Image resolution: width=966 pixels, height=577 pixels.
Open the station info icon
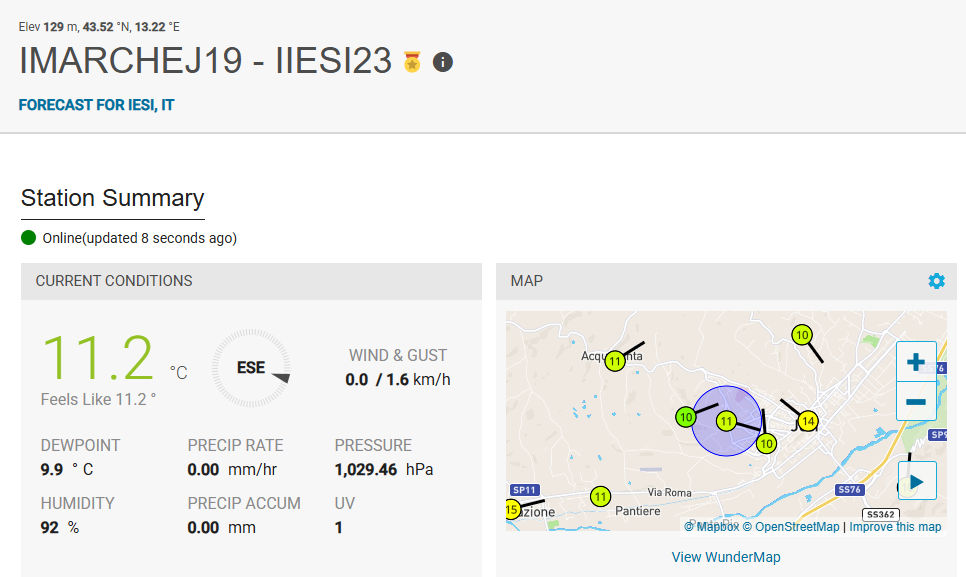coord(442,62)
